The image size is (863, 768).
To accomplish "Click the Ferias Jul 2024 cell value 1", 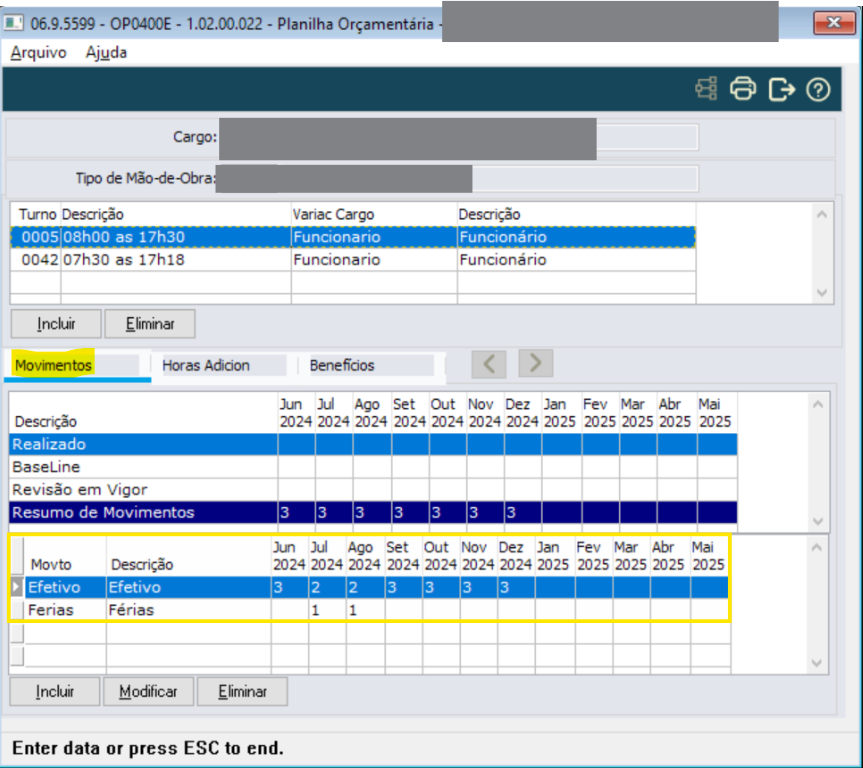I will [x=327, y=610].
